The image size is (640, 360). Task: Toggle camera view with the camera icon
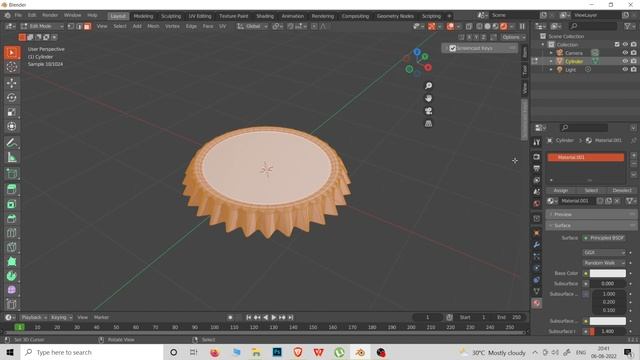(x=428, y=111)
